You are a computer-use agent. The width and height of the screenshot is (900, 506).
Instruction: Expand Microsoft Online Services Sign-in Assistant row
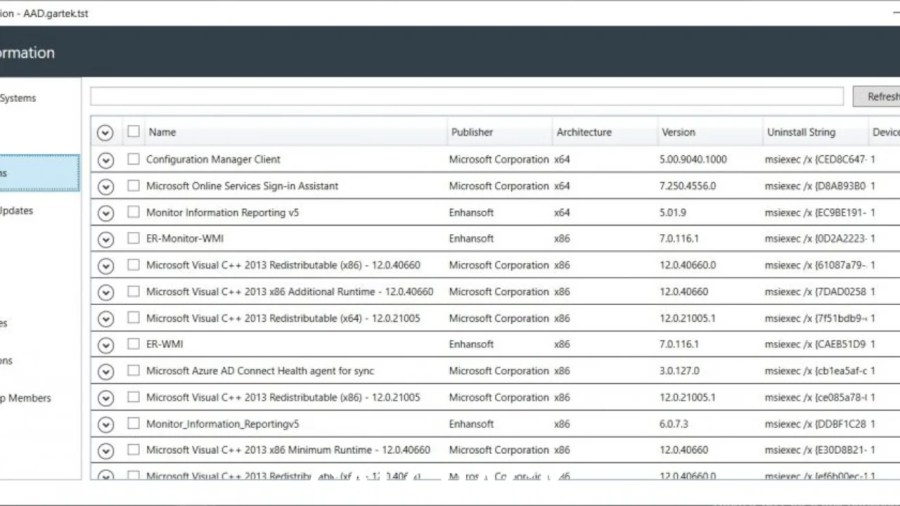tap(106, 186)
